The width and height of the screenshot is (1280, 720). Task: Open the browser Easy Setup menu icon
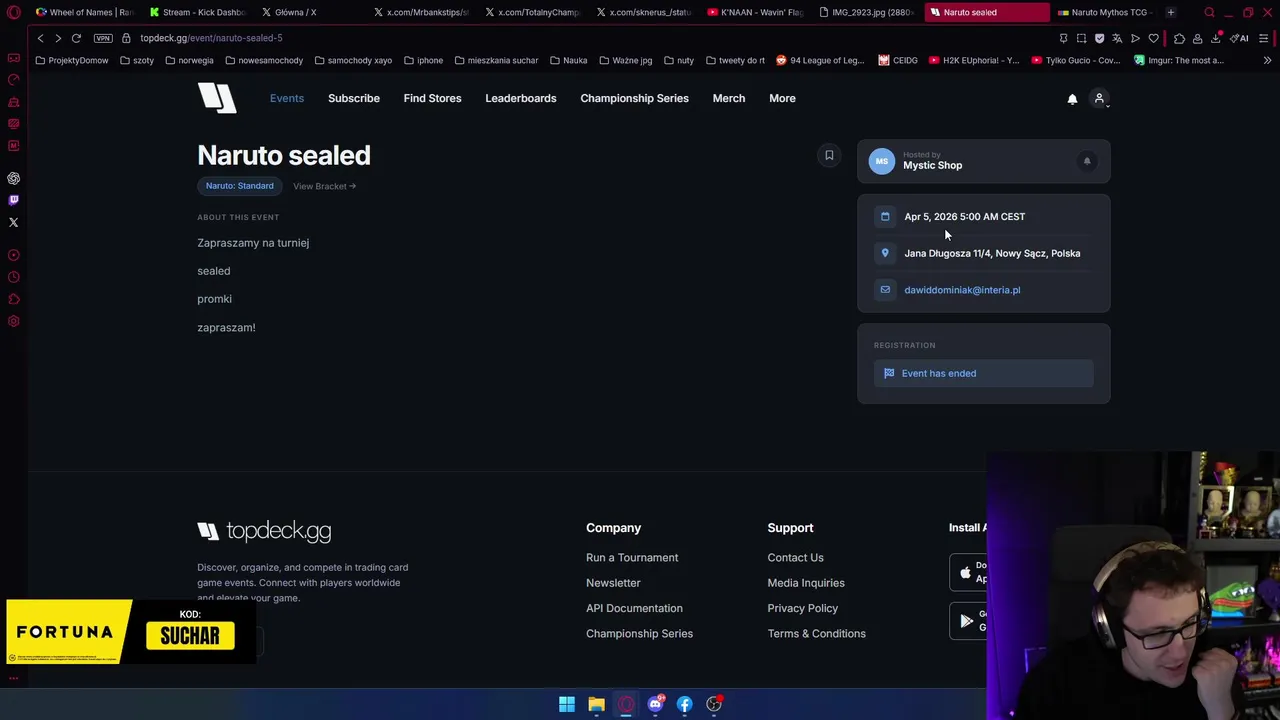tap(1264, 38)
